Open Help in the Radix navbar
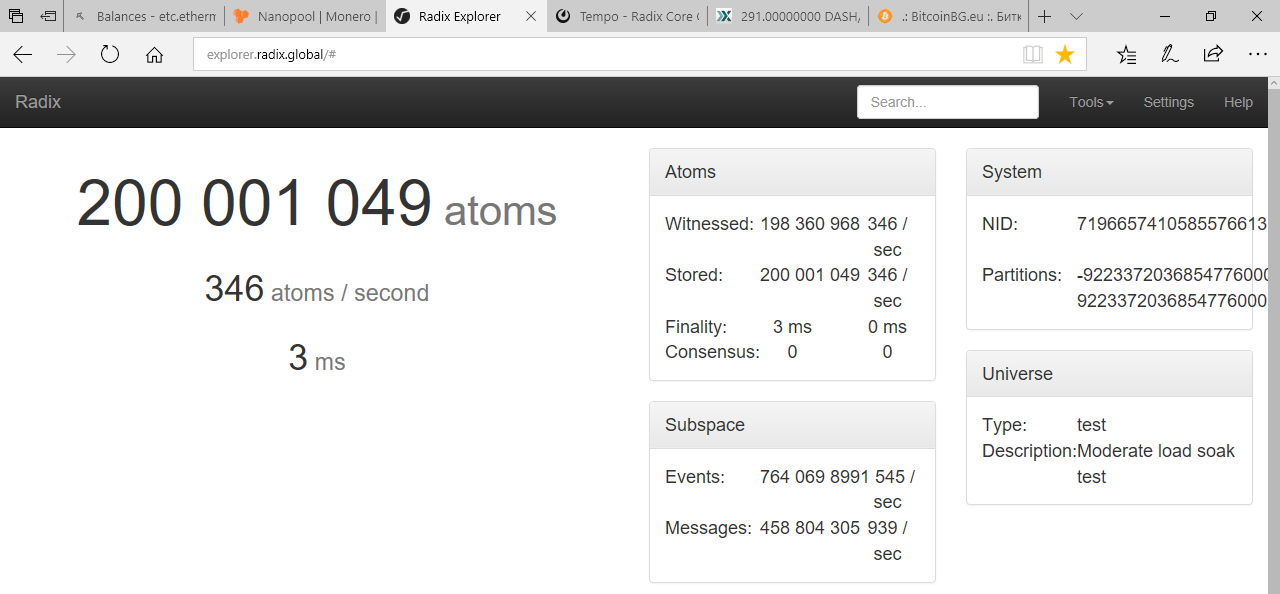The width and height of the screenshot is (1280, 594). click(1238, 102)
